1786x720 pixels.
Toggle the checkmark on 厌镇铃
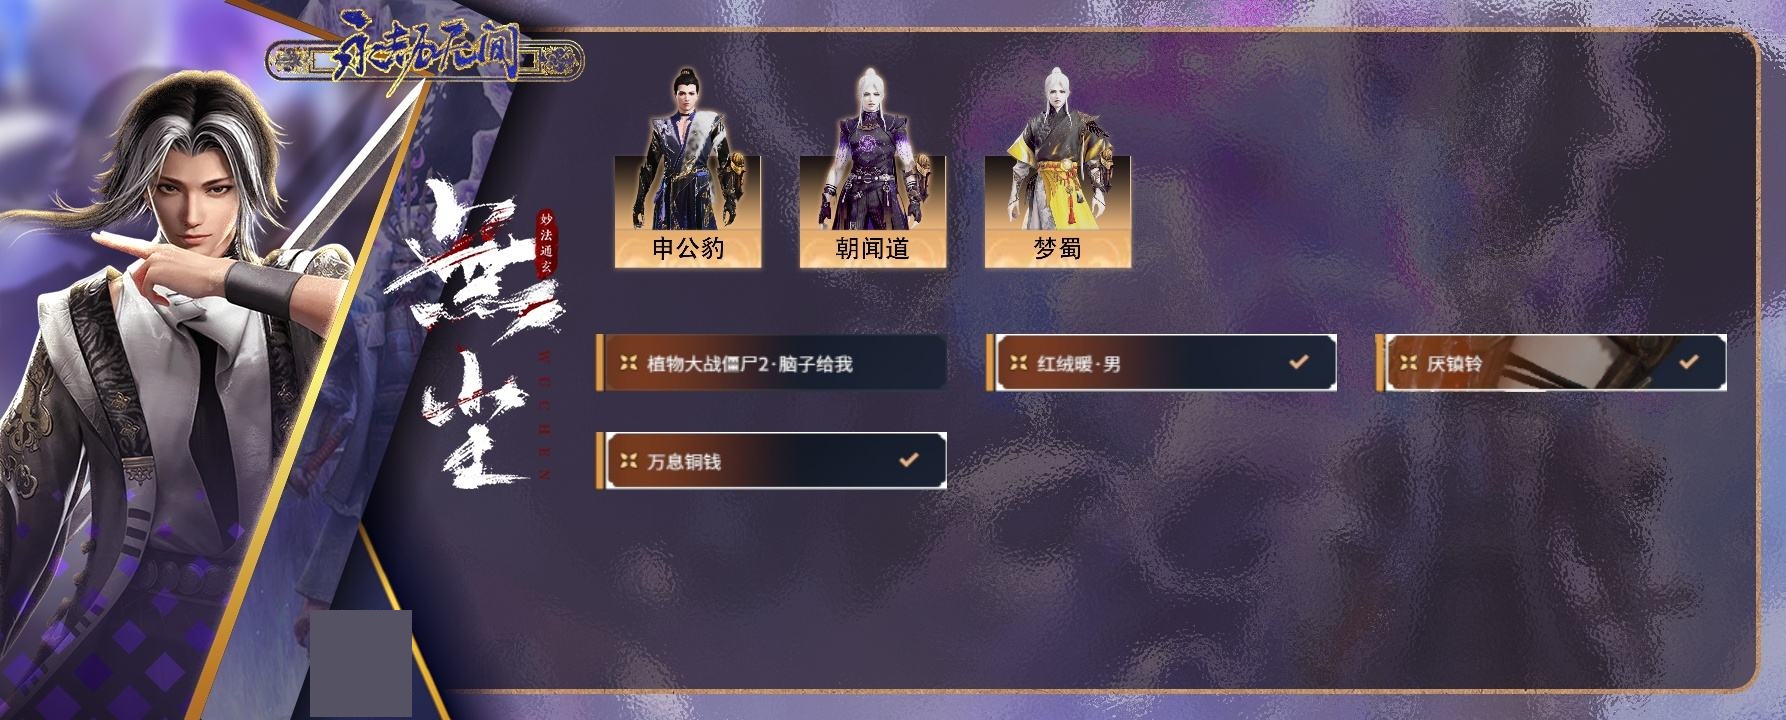click(x=1689, y=361)
